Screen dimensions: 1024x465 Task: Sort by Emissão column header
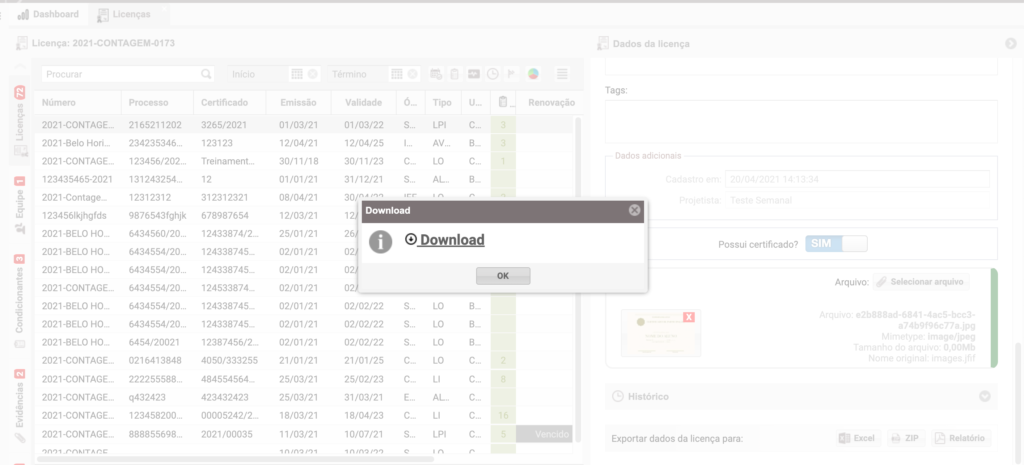298,103
